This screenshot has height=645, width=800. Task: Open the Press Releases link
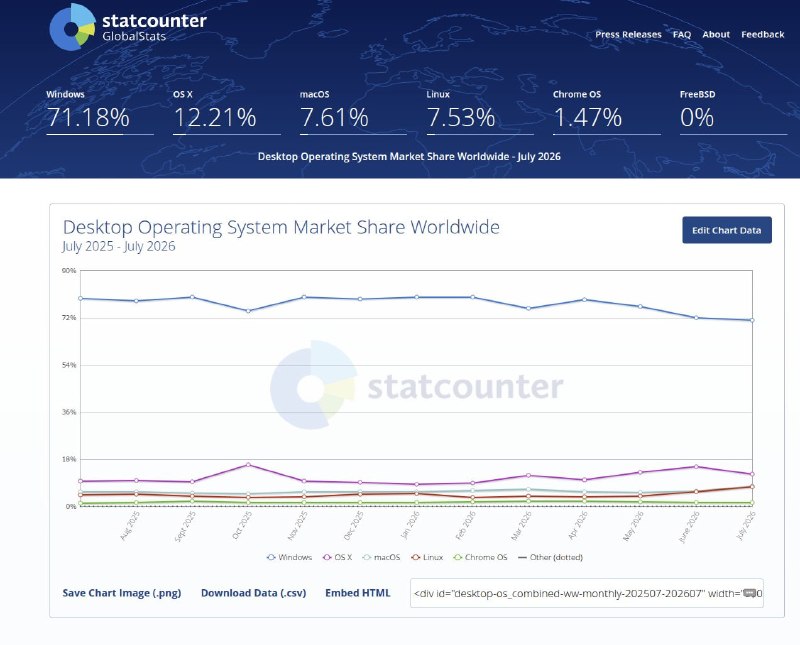(x=628, y=34)
